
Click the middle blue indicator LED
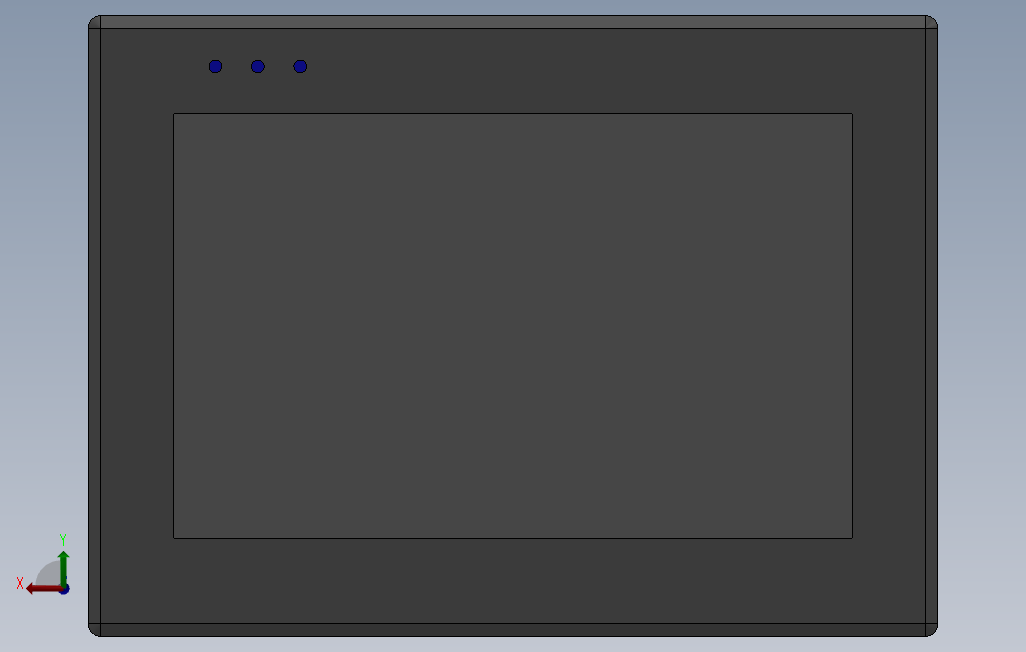[258, 66]
